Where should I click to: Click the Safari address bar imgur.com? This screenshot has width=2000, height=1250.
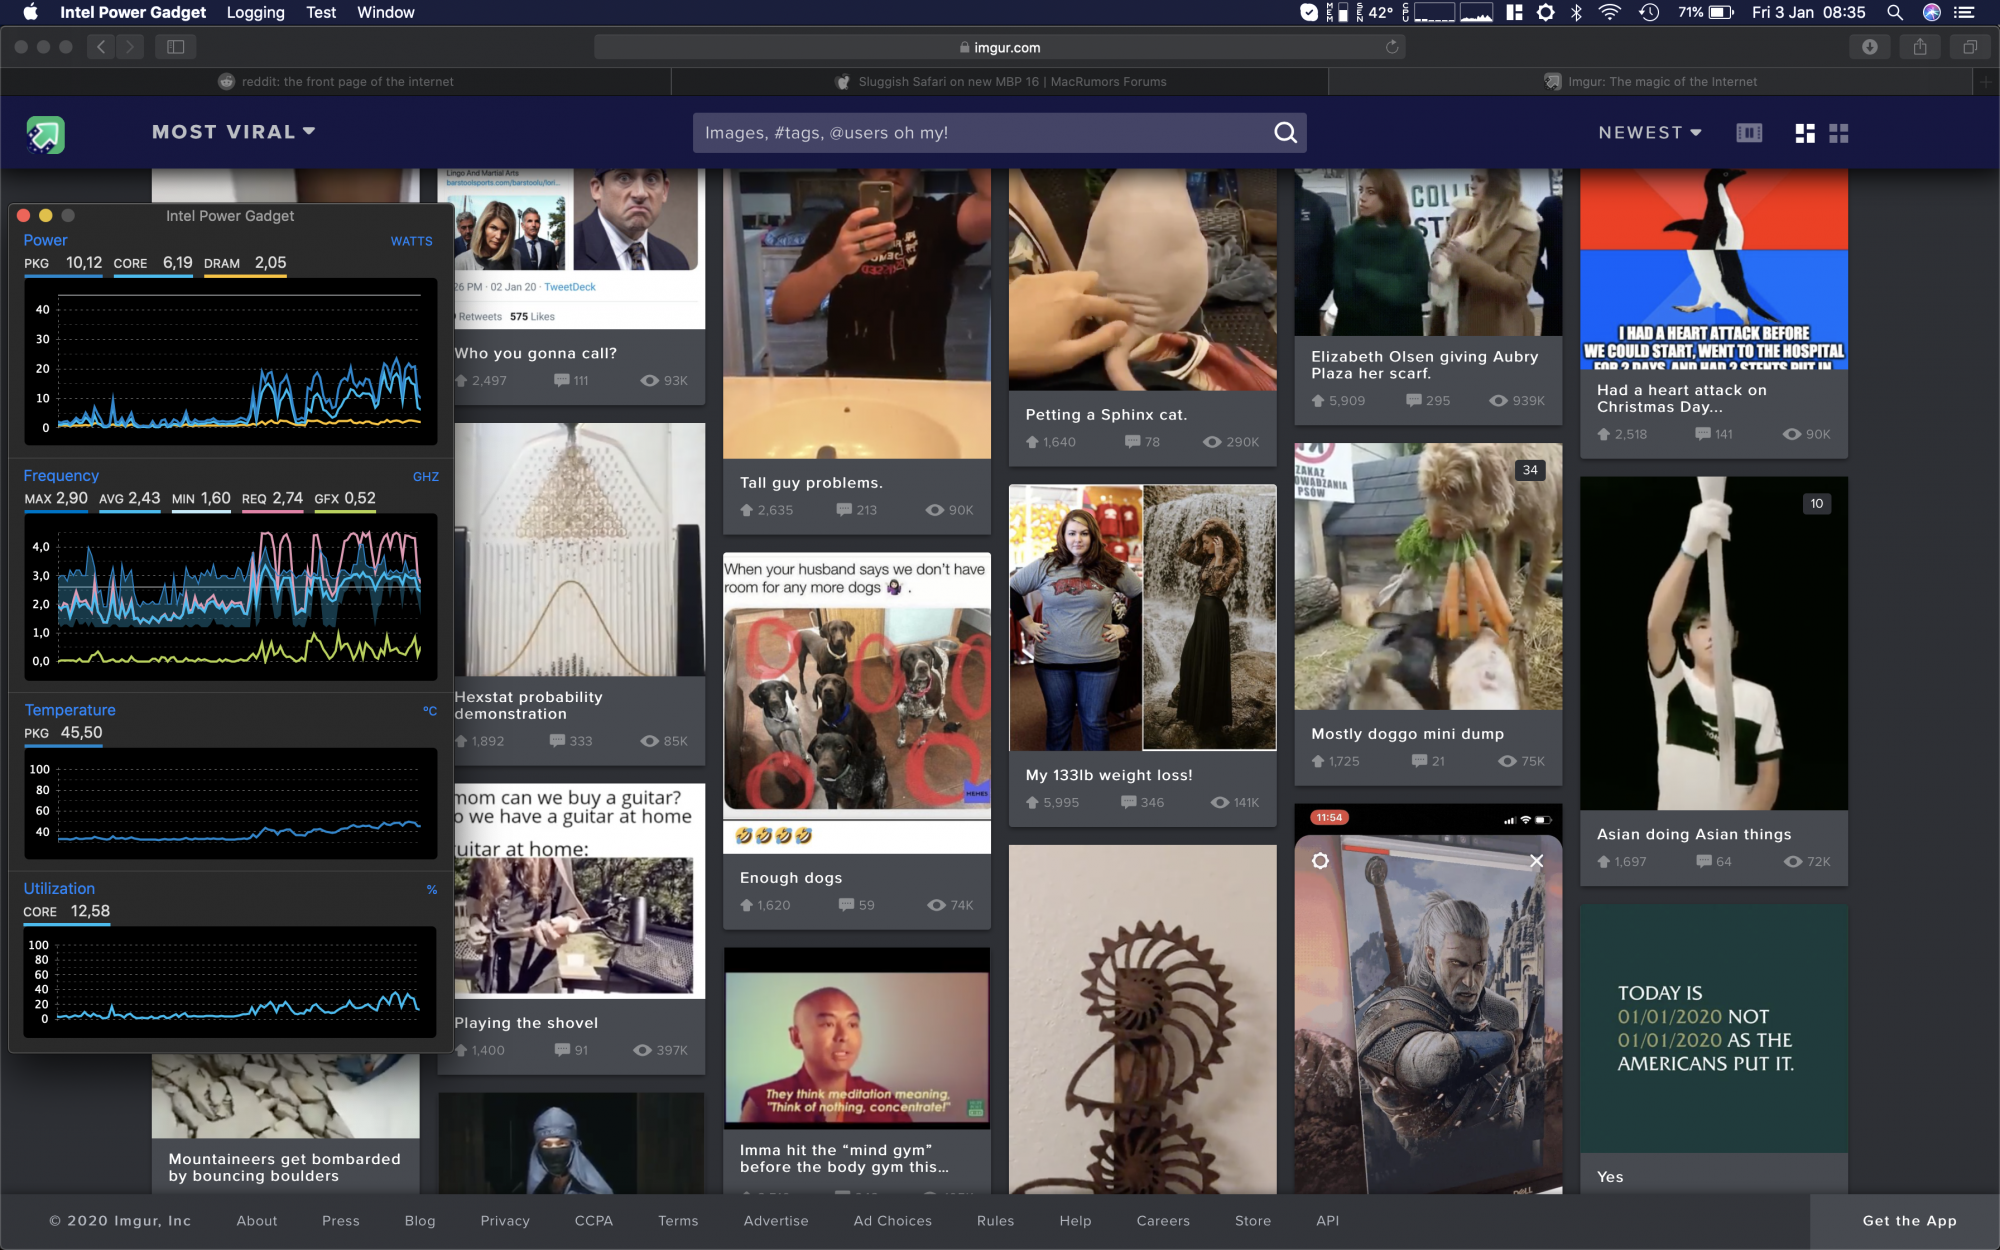pyautogui.click(x=1000, y=47)
